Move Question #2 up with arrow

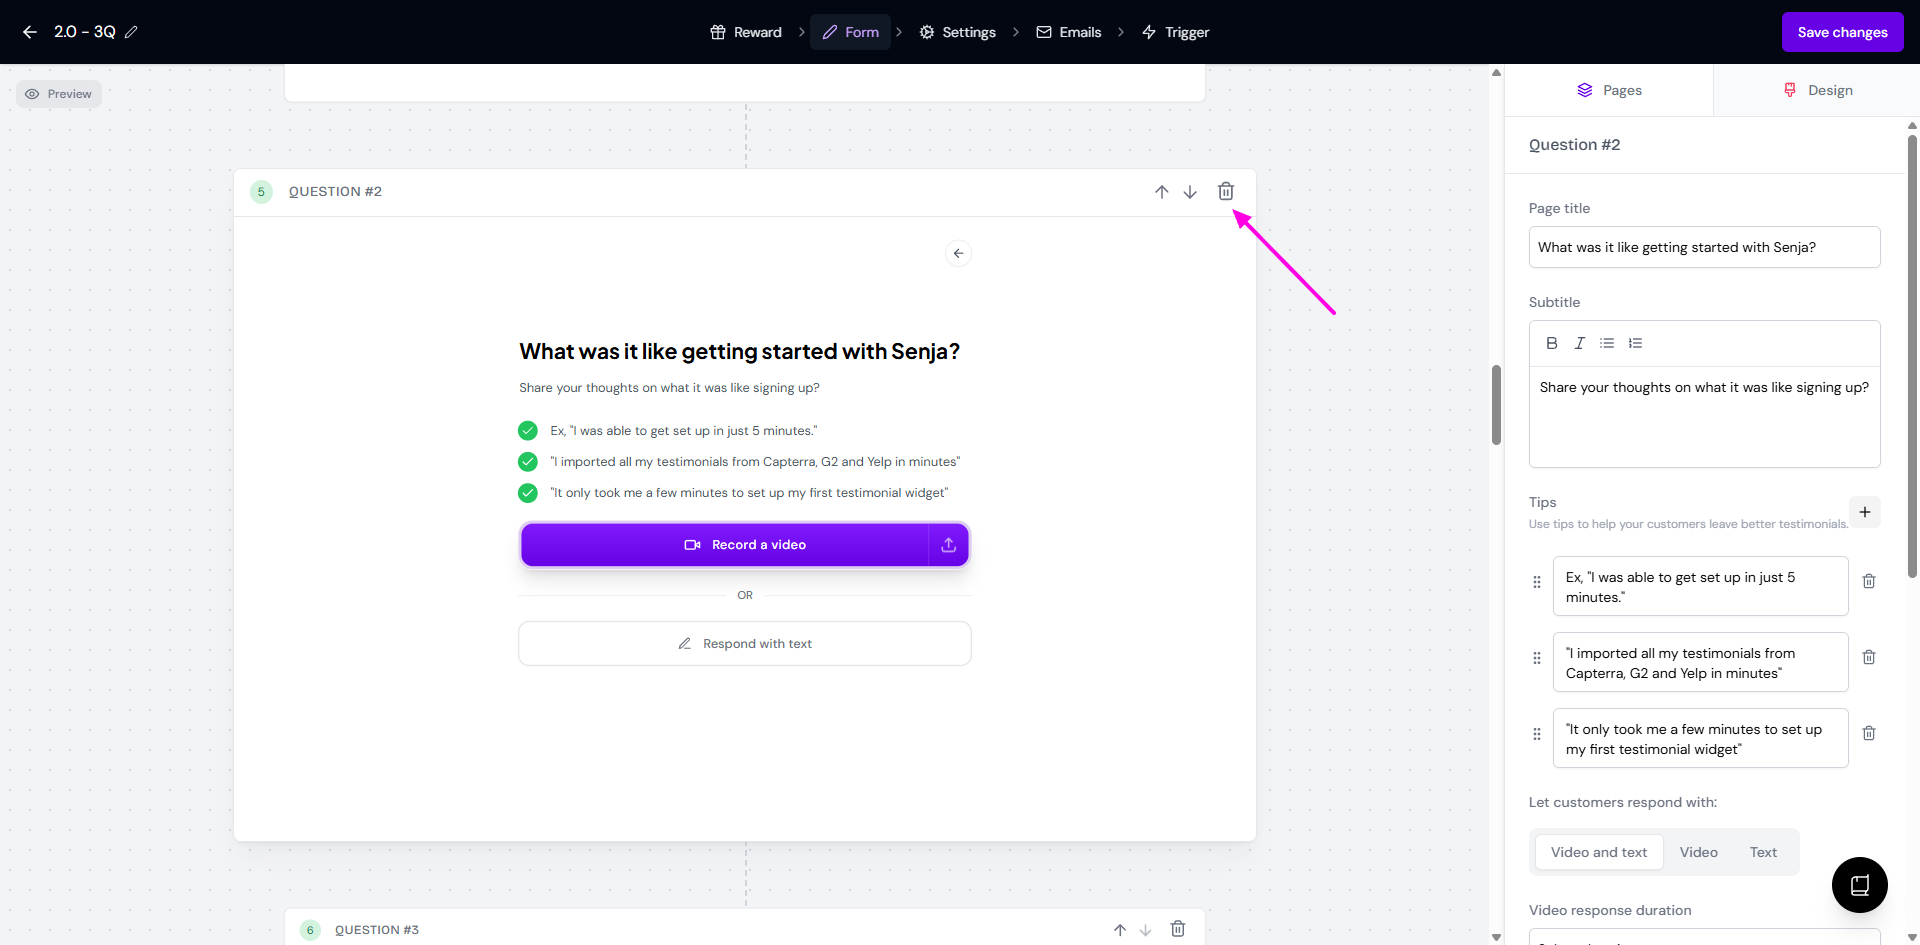1161,192
